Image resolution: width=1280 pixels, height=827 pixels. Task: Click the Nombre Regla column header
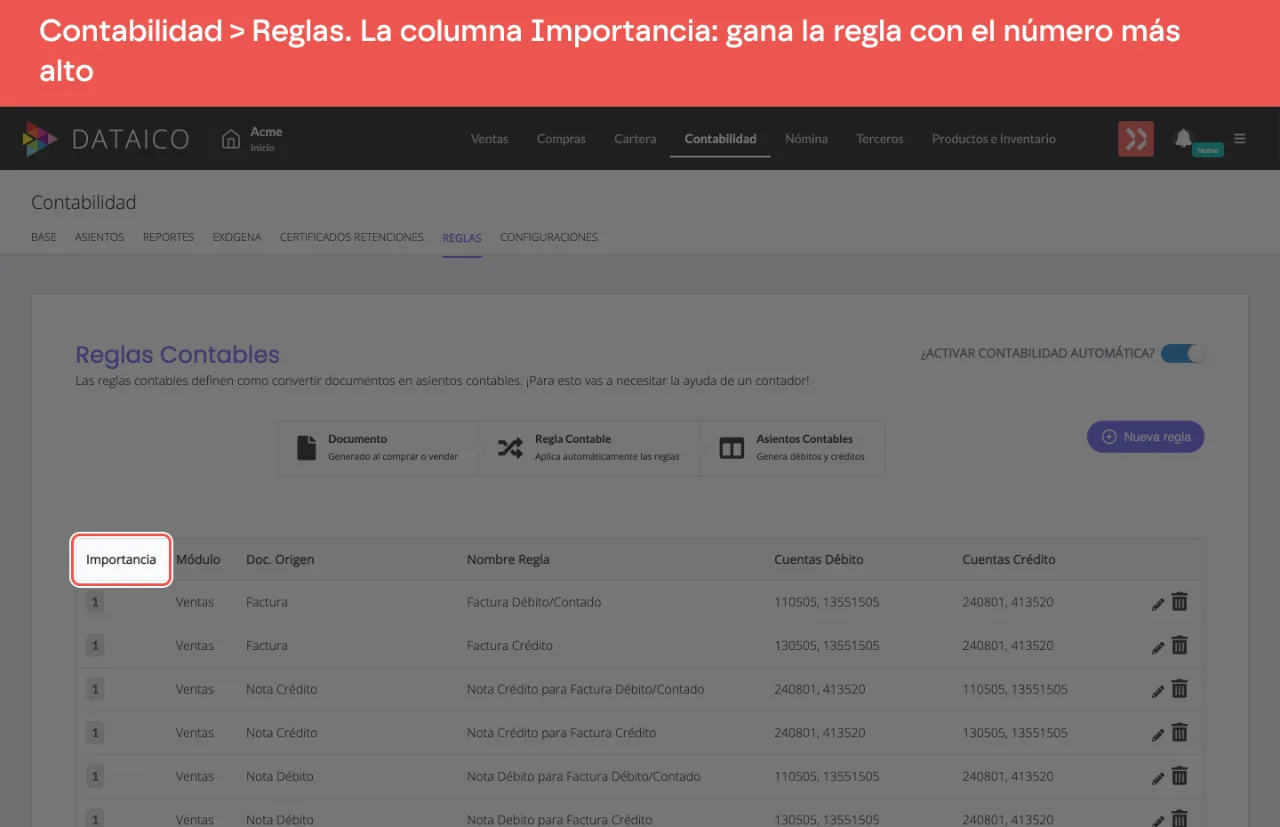coord(508,559)
